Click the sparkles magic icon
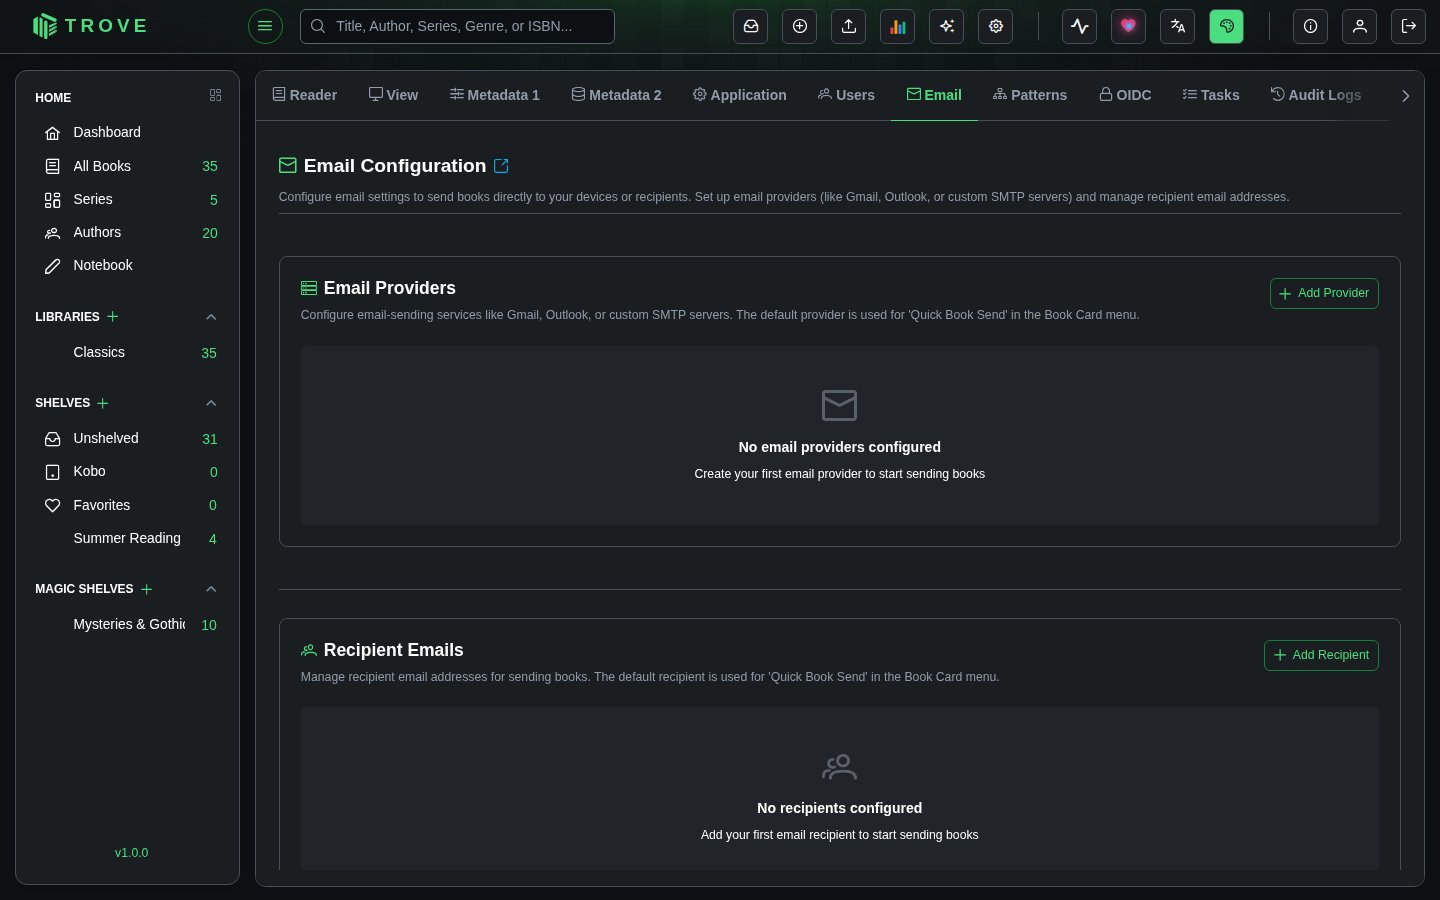This screenshot has width=1440, height=900. [x=947, y=26]
